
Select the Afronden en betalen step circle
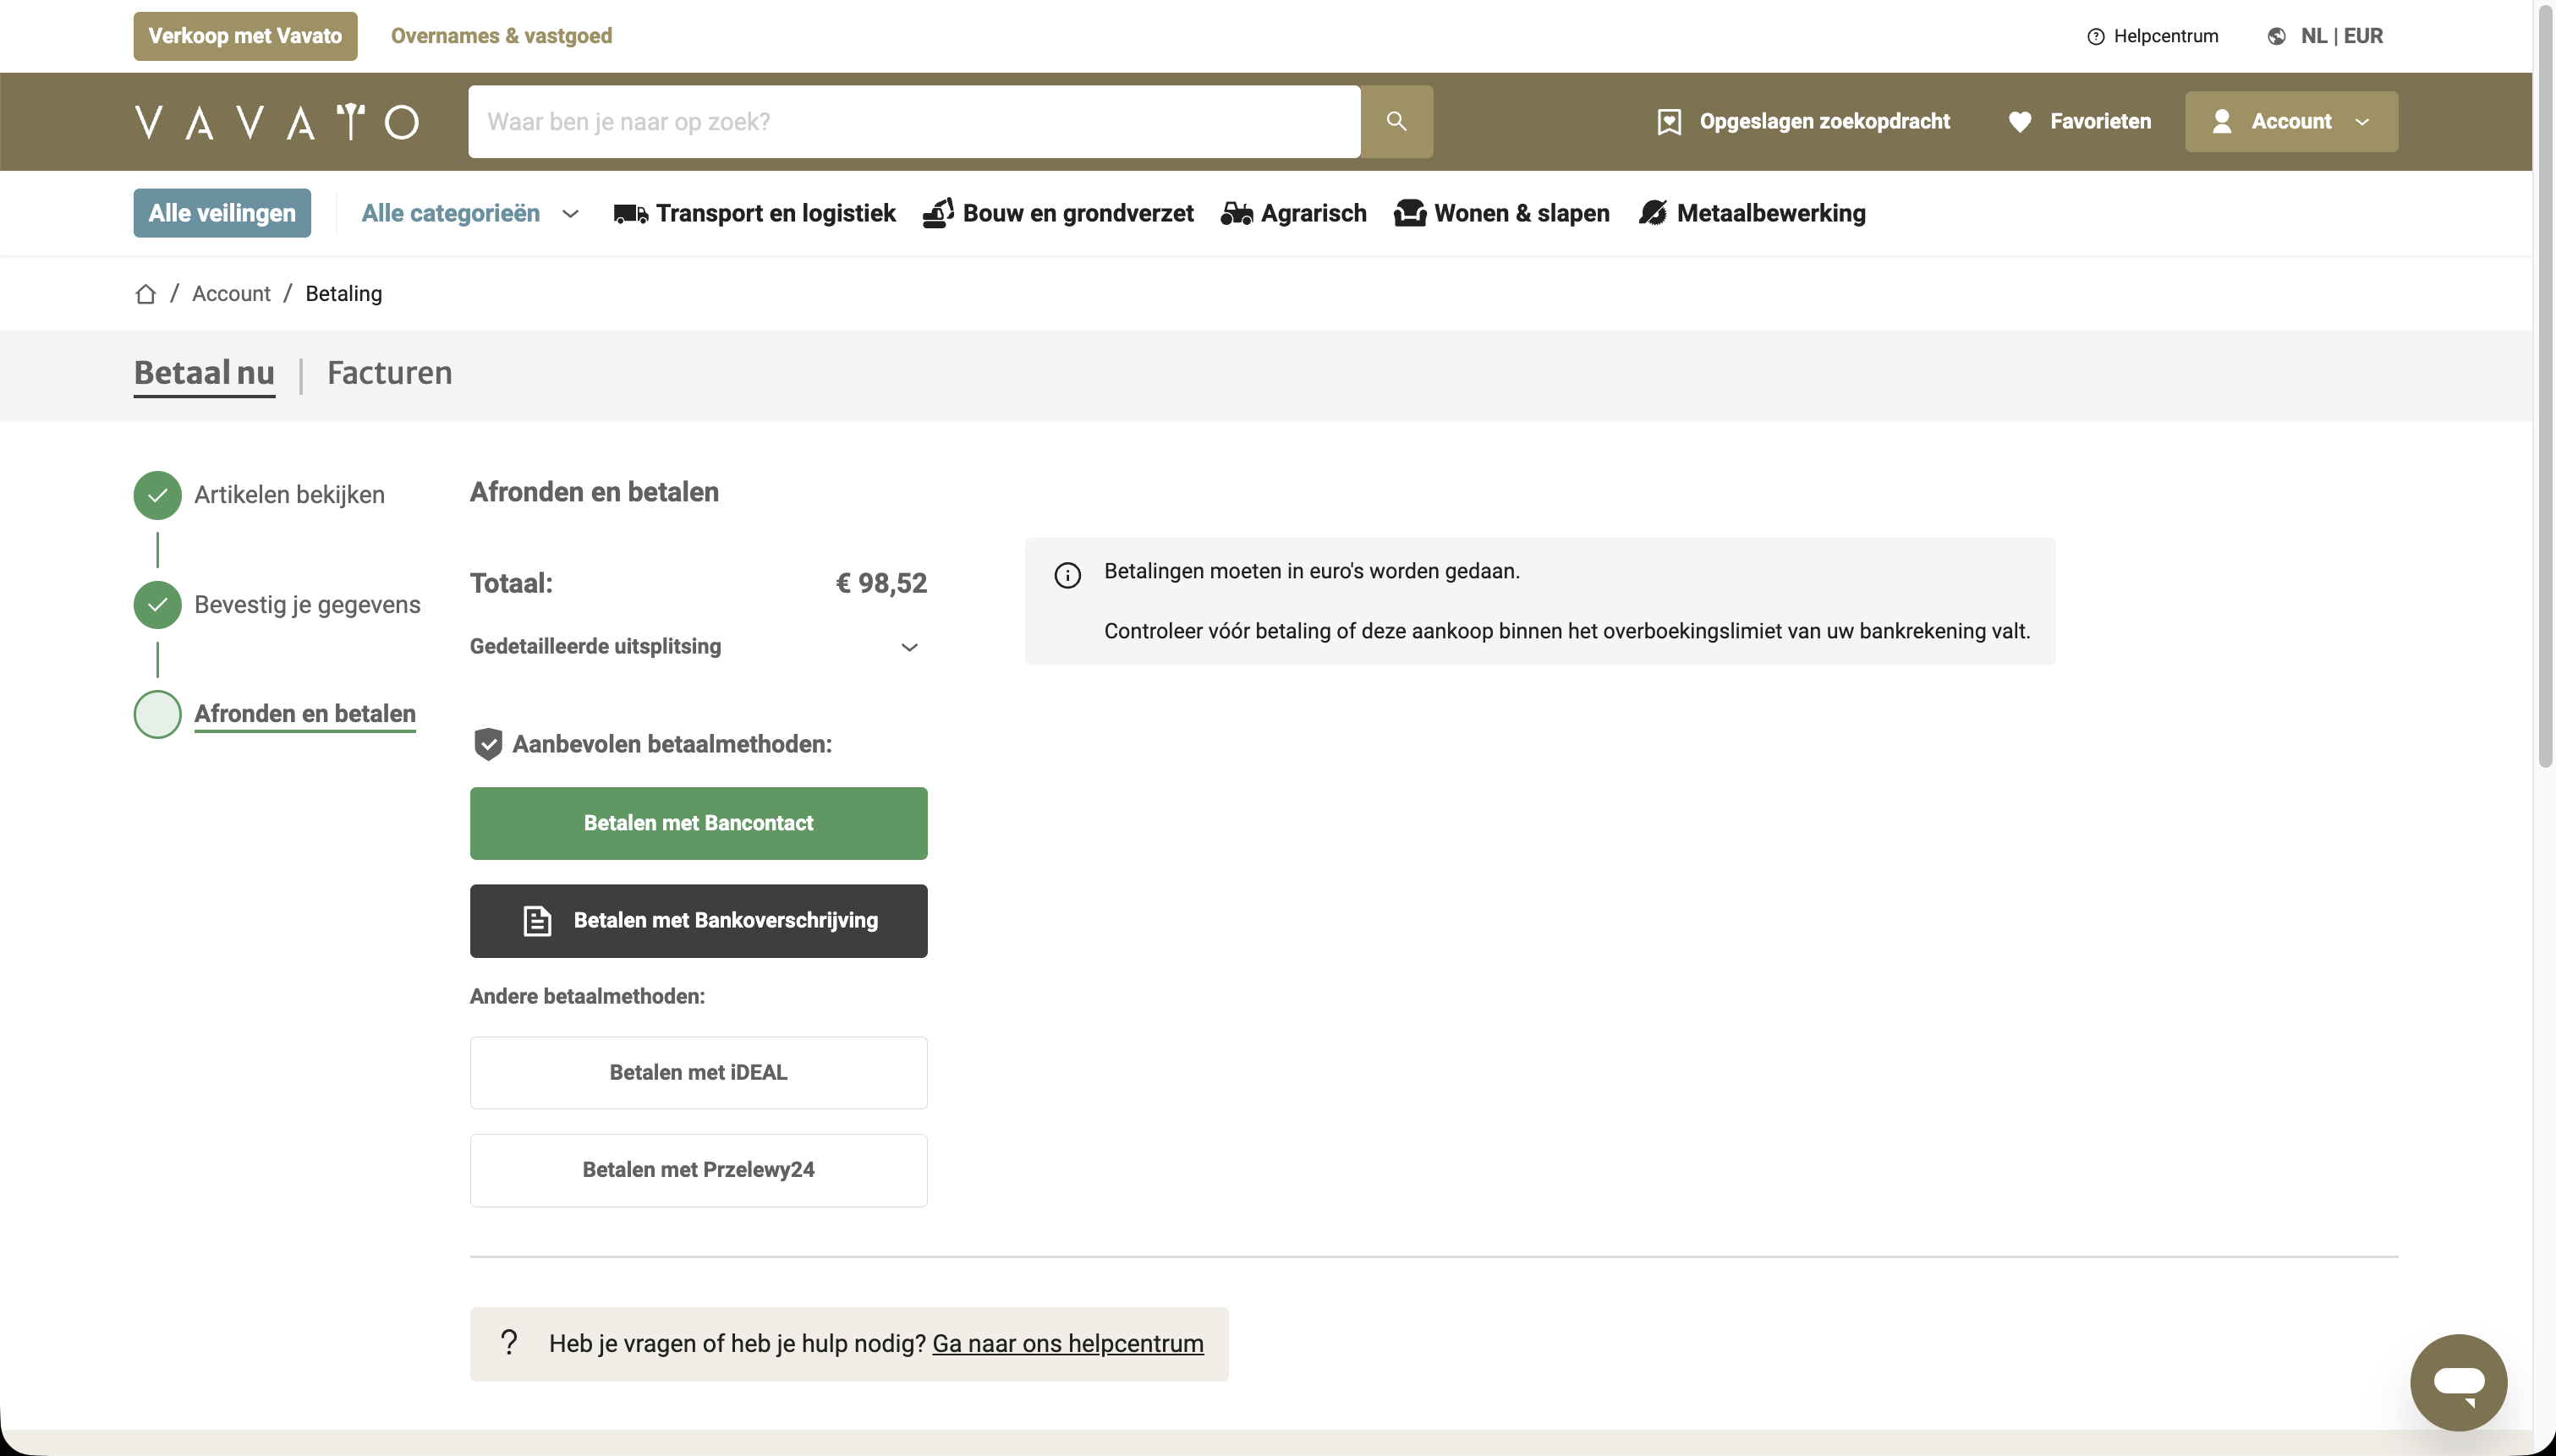(x=158, y=714)
